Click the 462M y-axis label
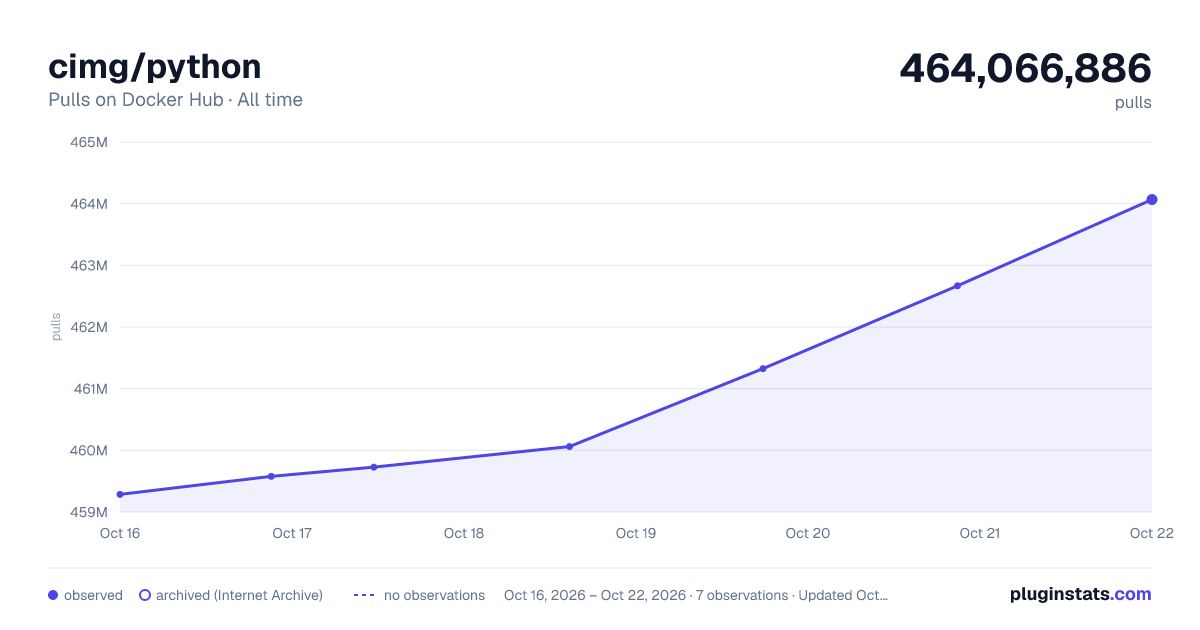1200x630 pixels. pos(89,327)
